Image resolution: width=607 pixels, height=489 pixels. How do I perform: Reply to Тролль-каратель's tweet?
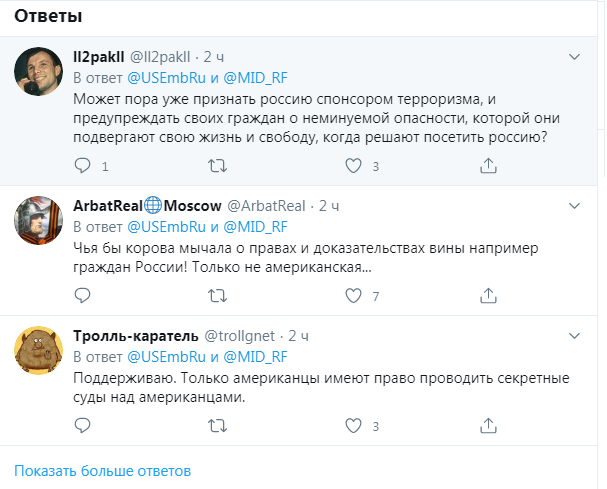(x=83, y=426)
